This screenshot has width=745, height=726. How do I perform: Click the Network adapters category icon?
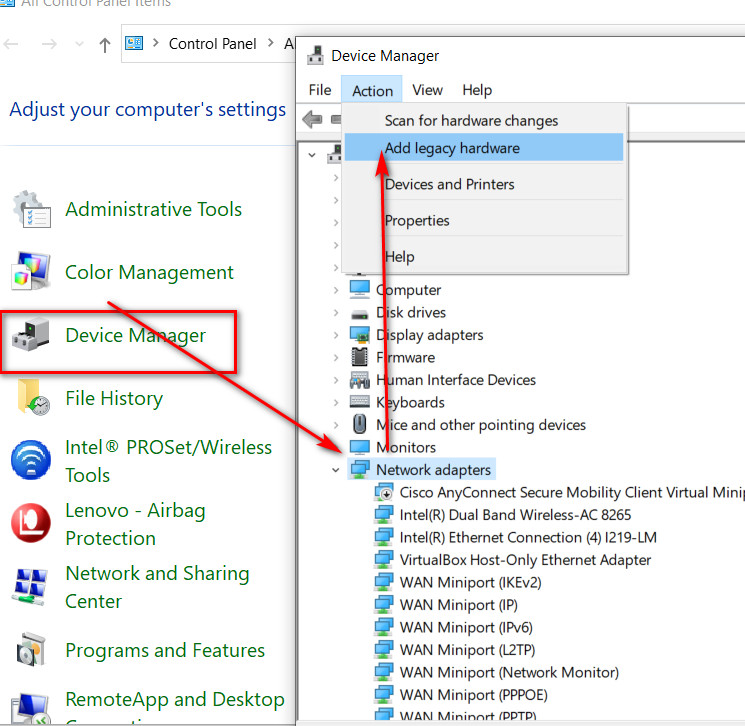[360, 469]
